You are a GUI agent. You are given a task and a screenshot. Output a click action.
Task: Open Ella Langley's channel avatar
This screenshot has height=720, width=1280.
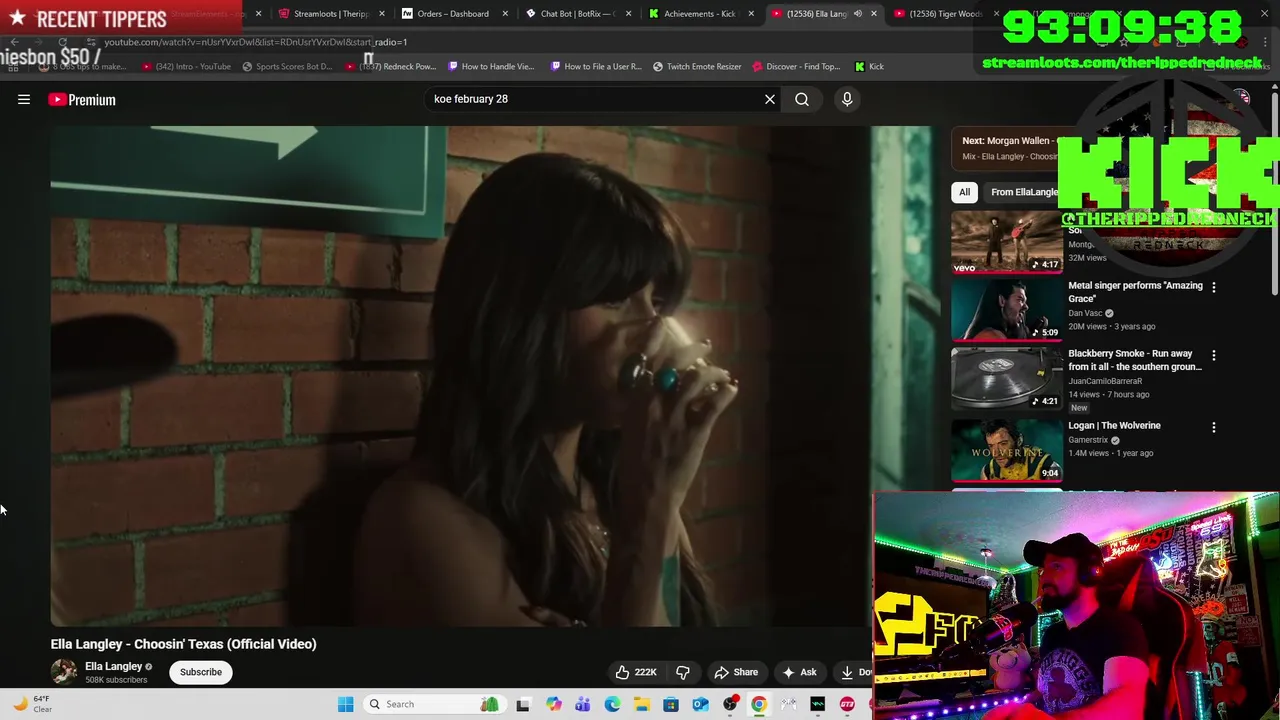click(64, 671)
